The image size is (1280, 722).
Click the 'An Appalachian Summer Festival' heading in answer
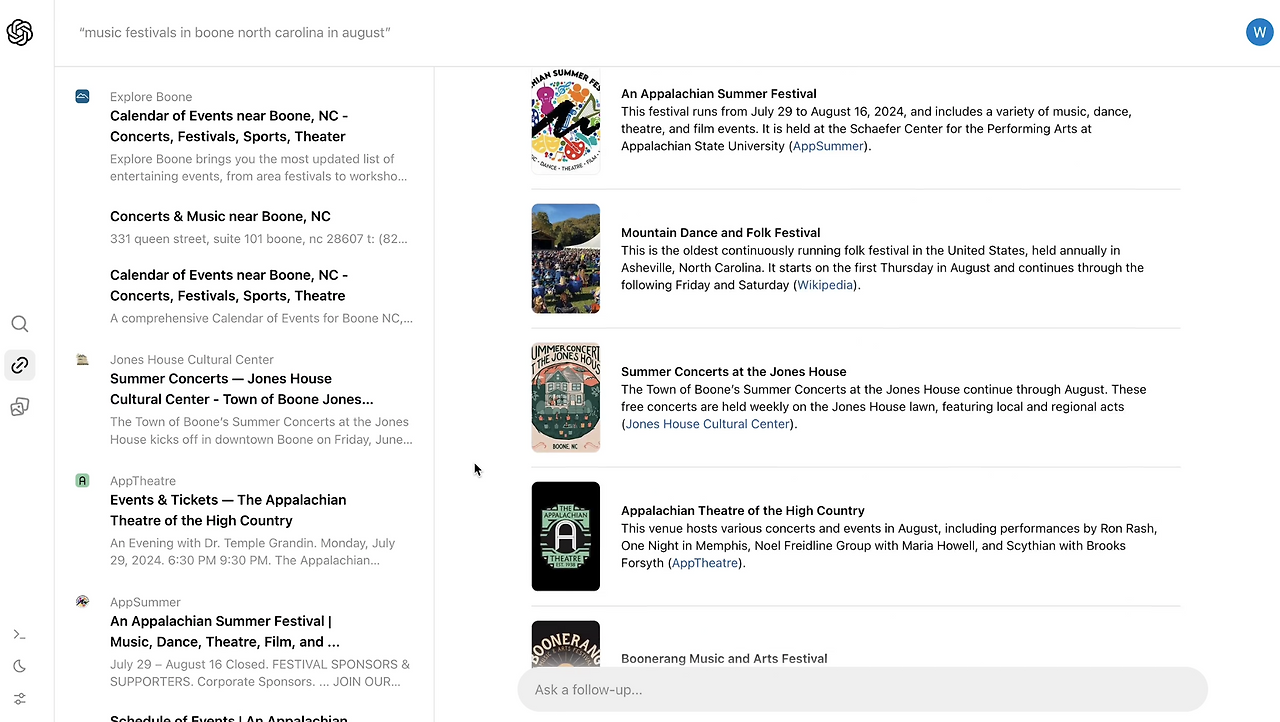click(x=719, y=94)
